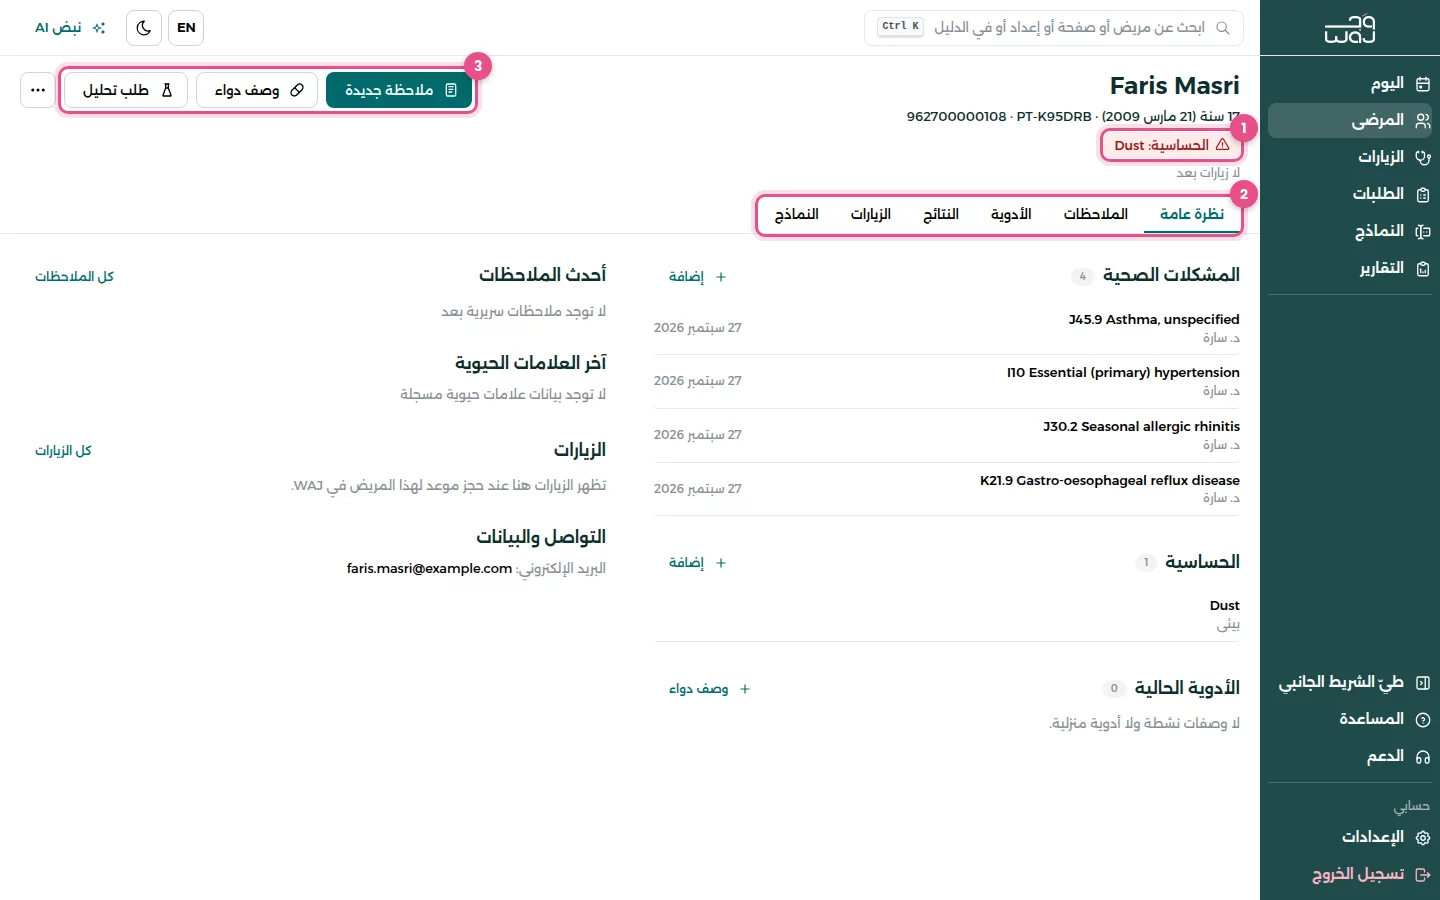The height and width of the screenshot is (900, 1440).
Task: Switch to the الملاحظات notes tab
Action: point(1096,214)
